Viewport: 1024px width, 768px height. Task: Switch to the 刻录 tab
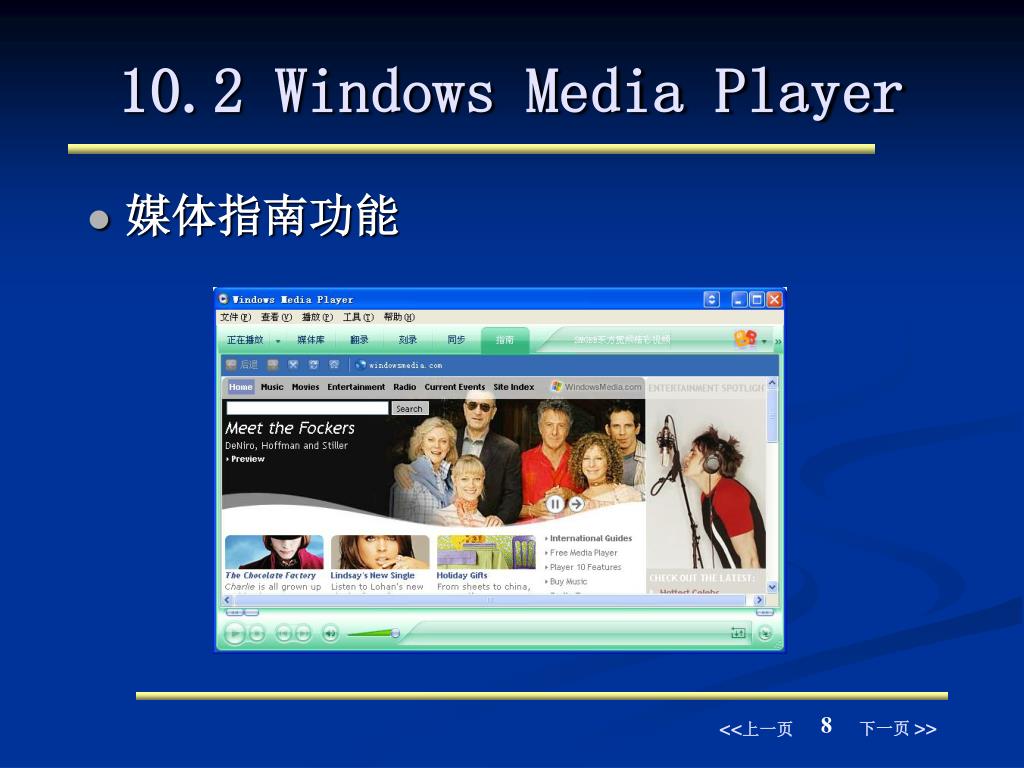[408, 340]
